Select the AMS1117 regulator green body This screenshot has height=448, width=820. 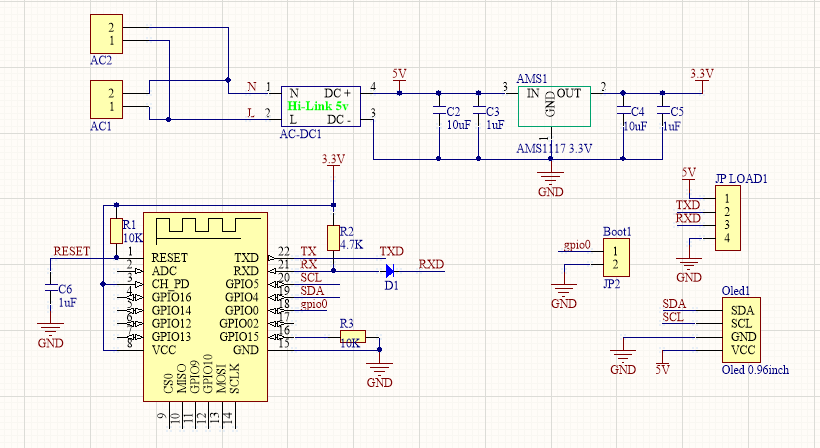click(554, 107)
